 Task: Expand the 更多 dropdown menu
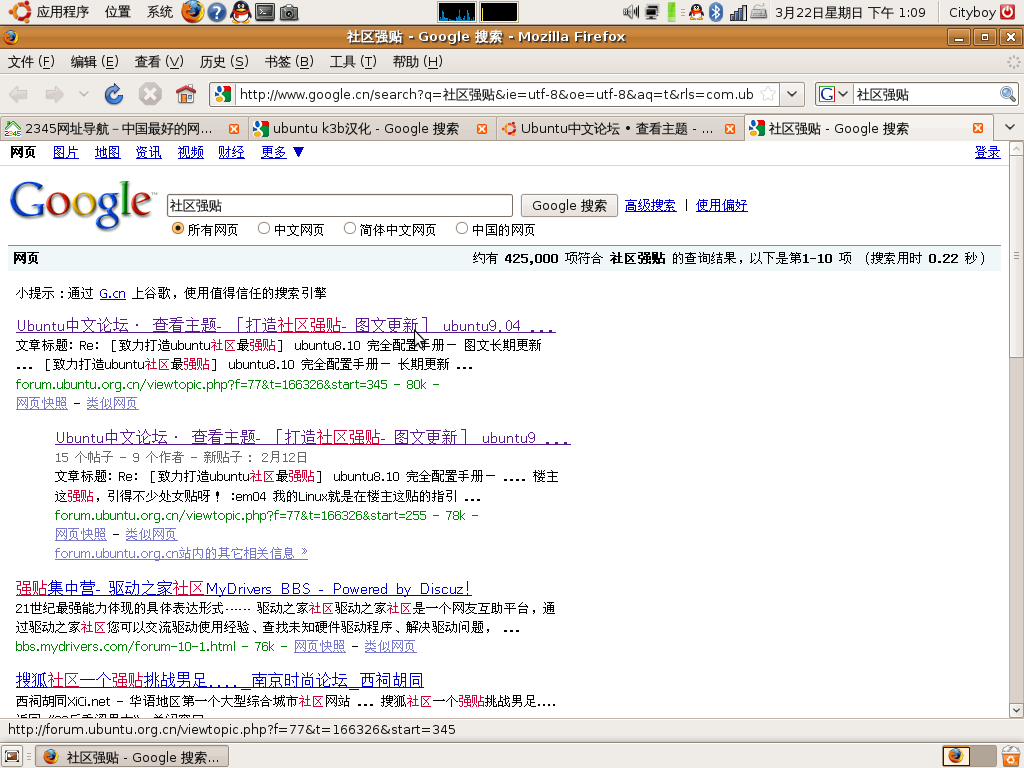[282, 152]
